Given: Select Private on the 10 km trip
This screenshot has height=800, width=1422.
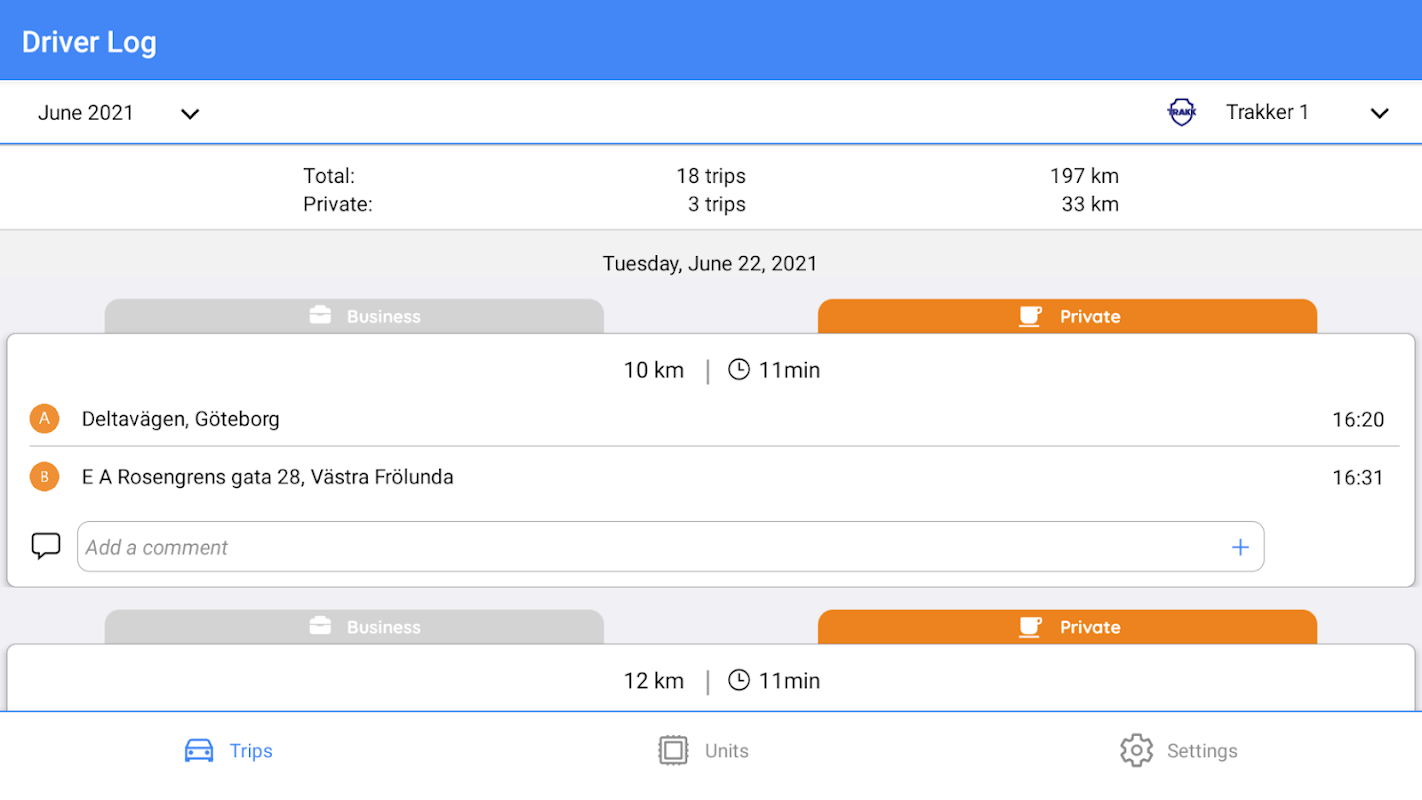Looking at the screenshot, I should pos(1067,316).
